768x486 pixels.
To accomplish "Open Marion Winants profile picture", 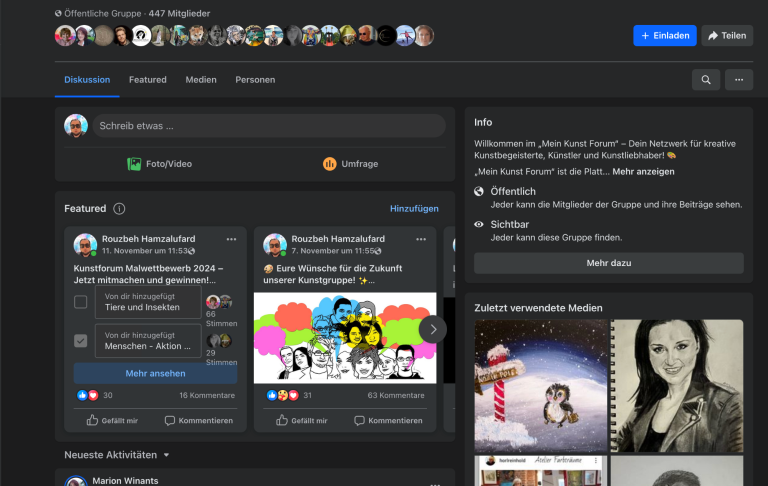I will (76, 481).
